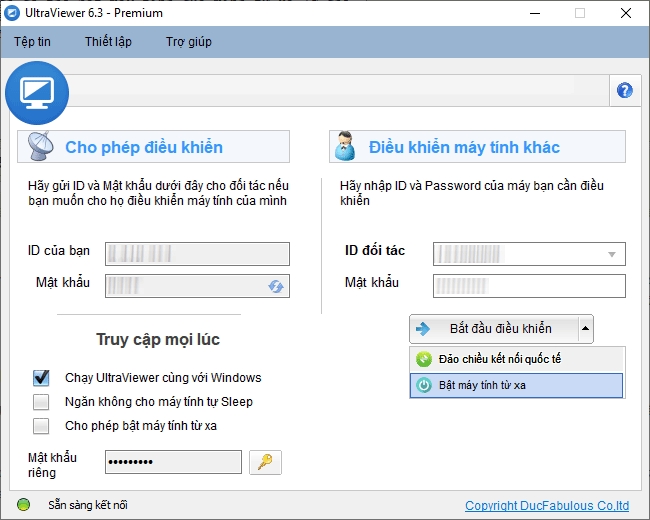Open the Thiết lập menu
The width and height of the screenshot is (650, 520).
point(109,42)
